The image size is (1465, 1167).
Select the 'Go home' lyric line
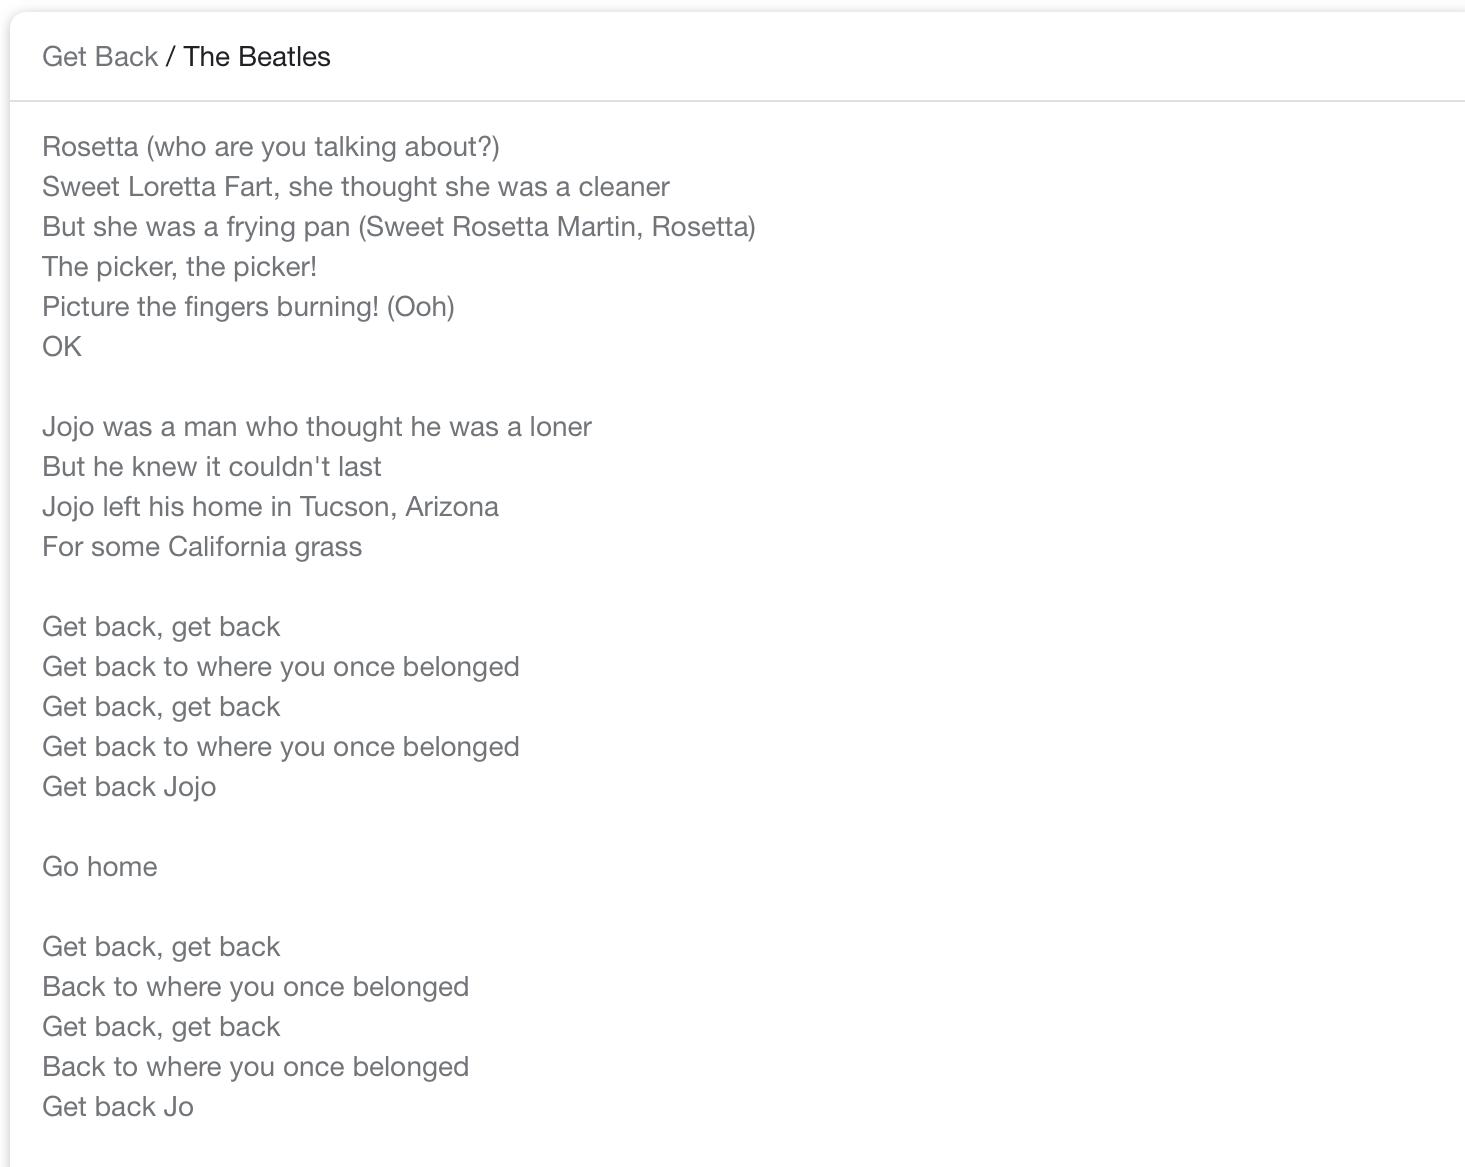coord(100,867)
